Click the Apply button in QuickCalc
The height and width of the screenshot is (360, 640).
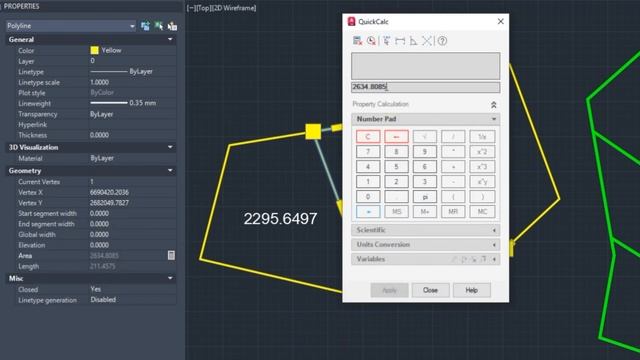(389, 290)
